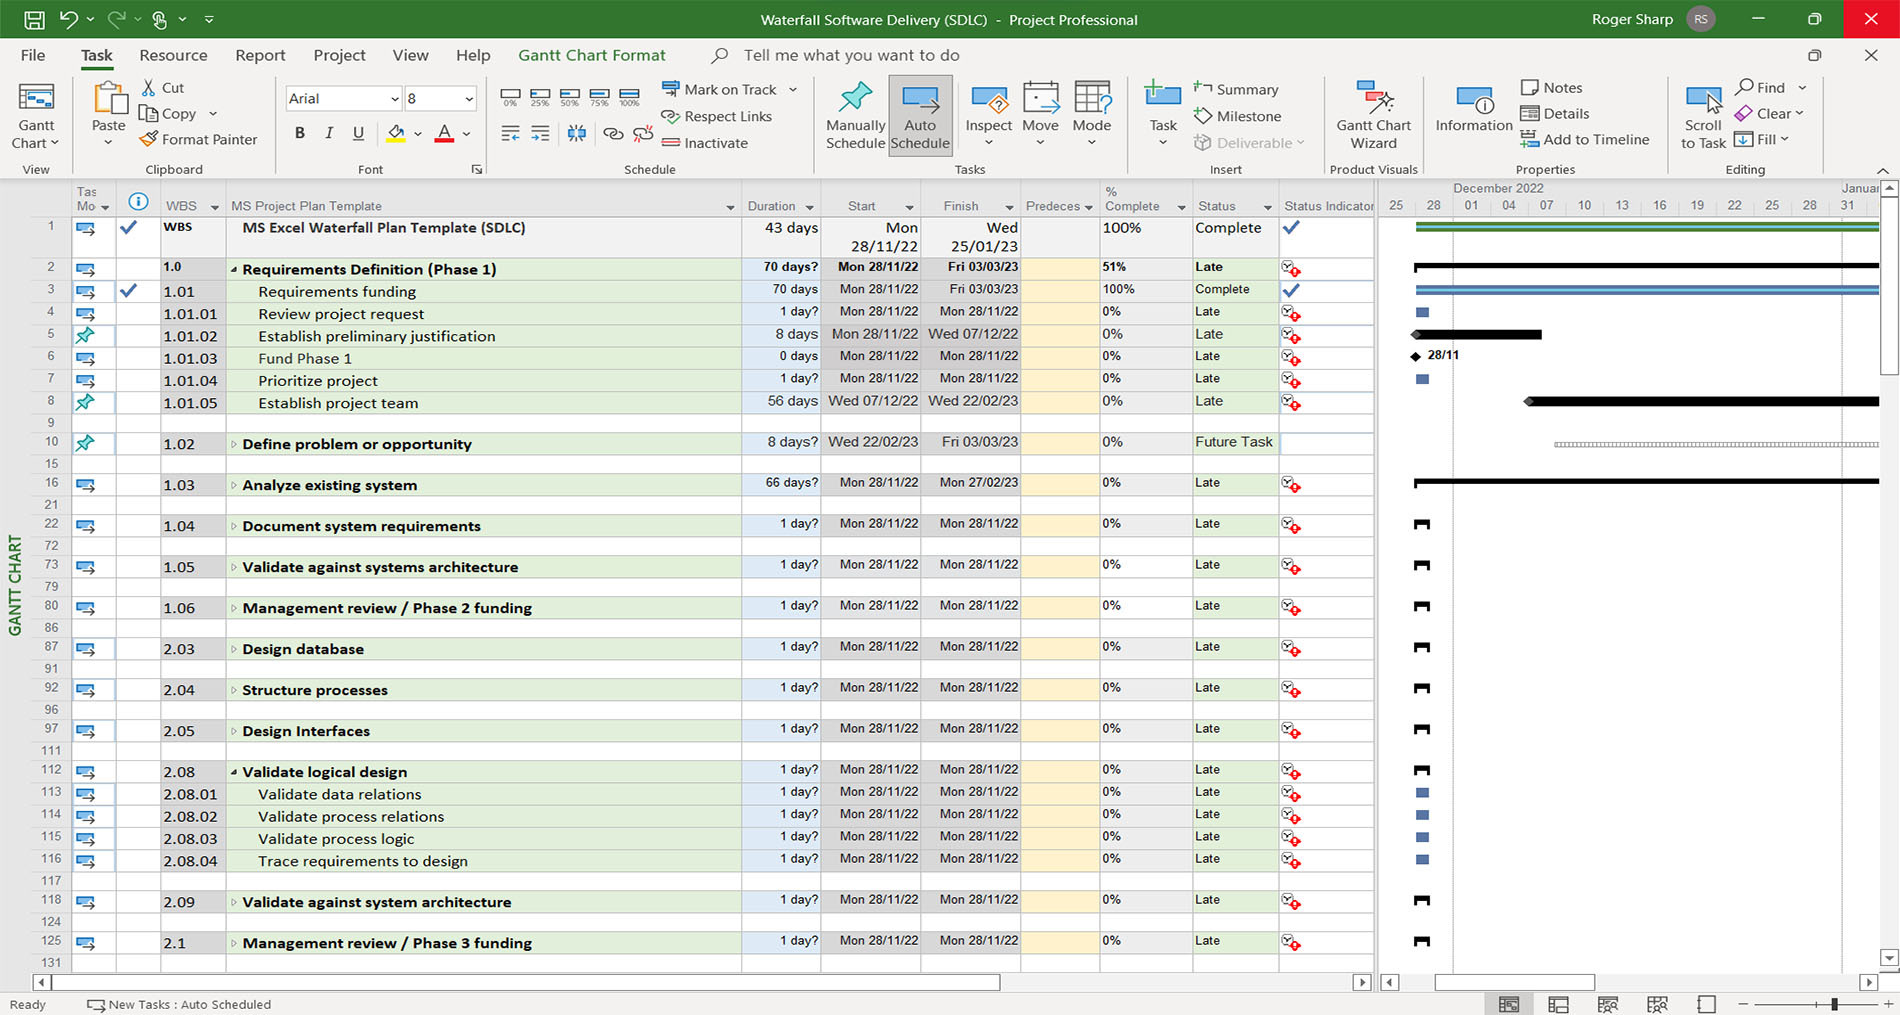Click the Indent Task icon
1900x1015 pixels.
(540, 133)
